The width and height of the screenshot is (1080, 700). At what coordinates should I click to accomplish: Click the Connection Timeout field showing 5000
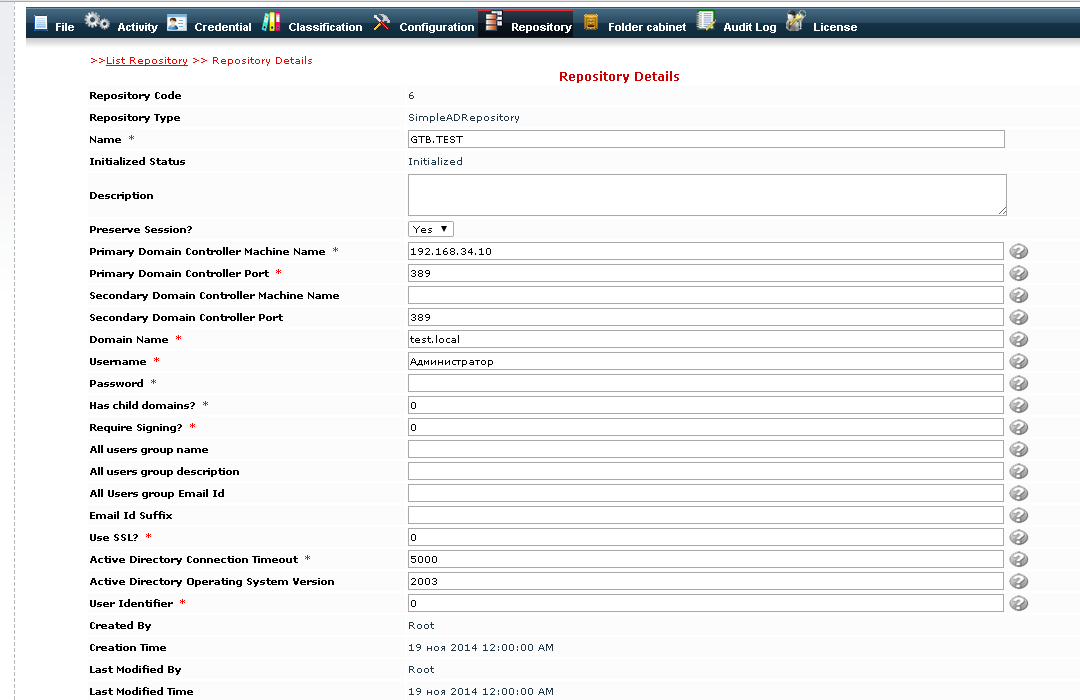(706, 559)
